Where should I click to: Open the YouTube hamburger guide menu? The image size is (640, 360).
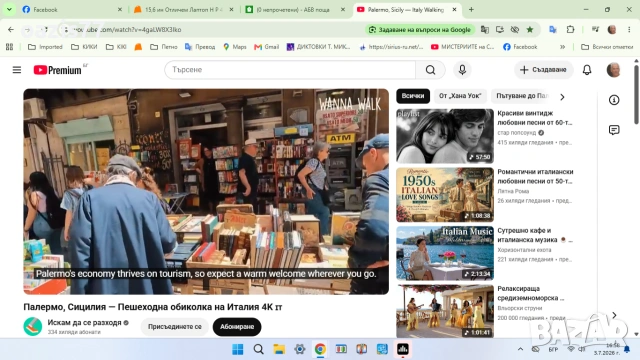coord(17,70)
